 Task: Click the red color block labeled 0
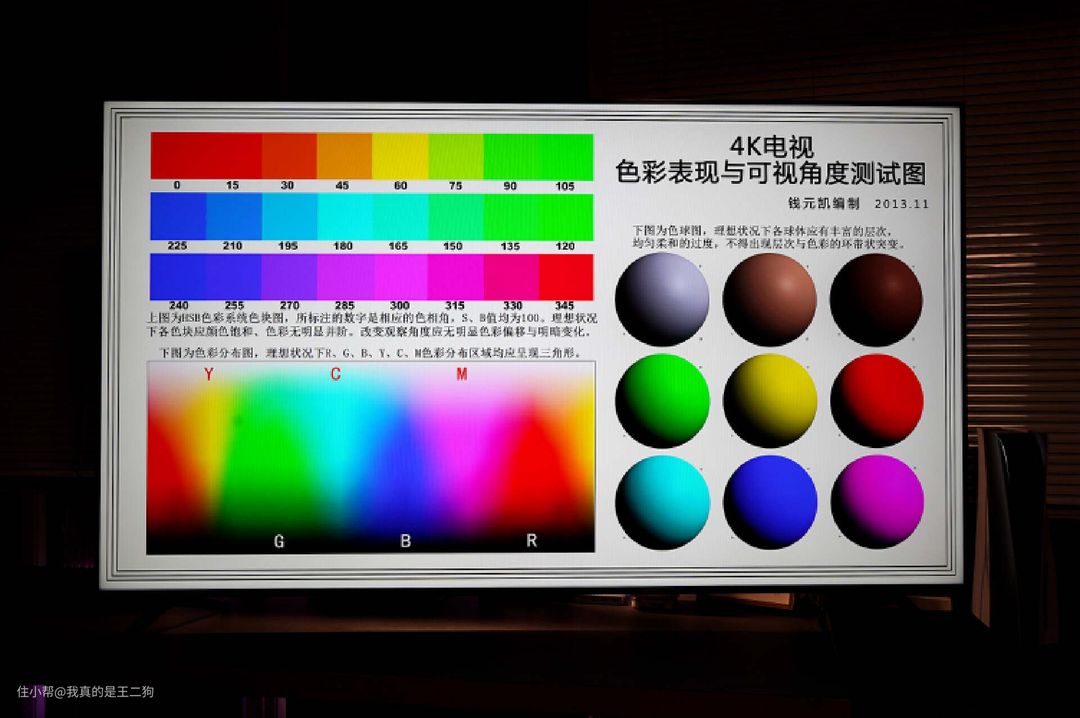tap(178, 156)
